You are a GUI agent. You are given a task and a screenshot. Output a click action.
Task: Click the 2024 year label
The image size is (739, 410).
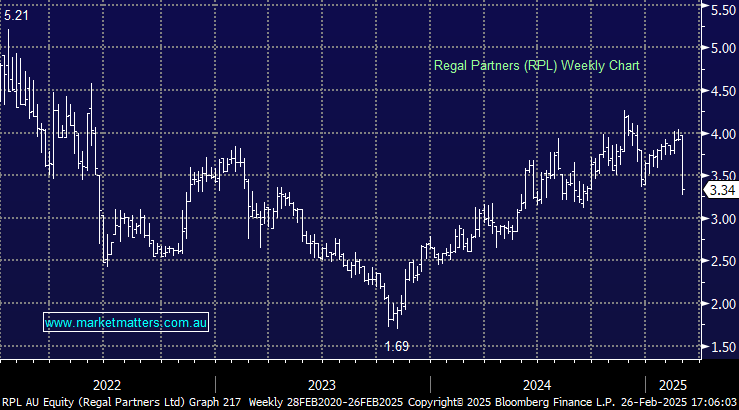click(x=536, y=385)
